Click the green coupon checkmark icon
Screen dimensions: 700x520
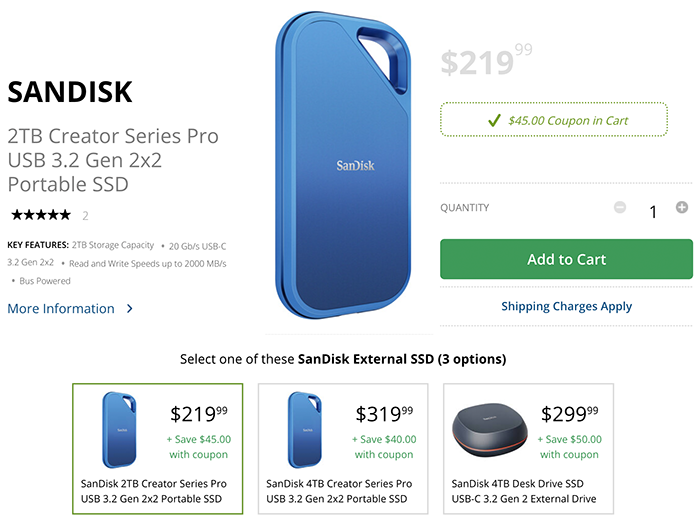point(494,120)
